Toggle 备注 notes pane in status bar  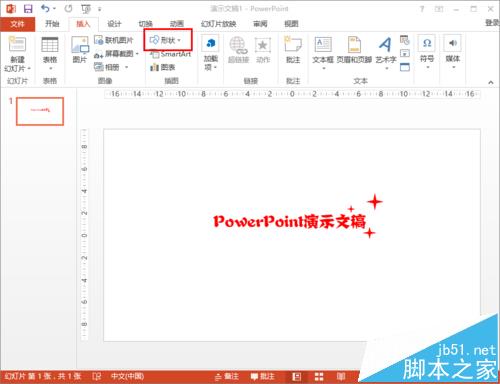tap(227, 377)
